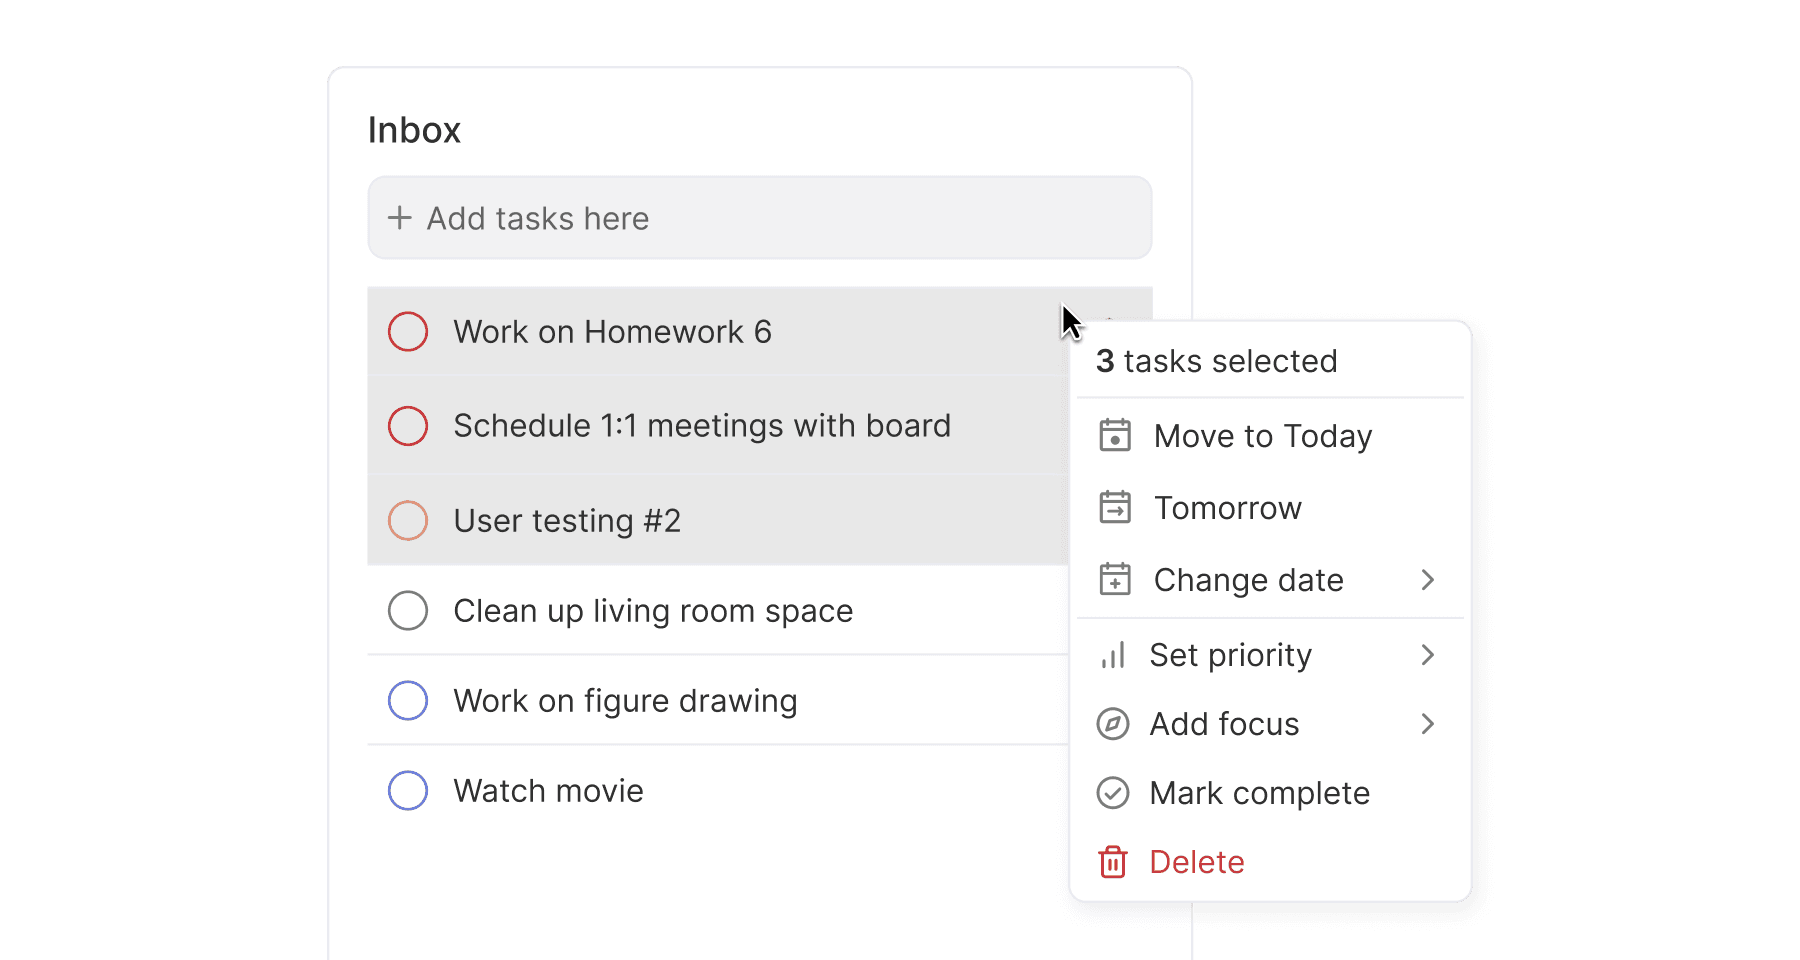Open the Set priority submenu arrow

click(x=1428, y=655)
